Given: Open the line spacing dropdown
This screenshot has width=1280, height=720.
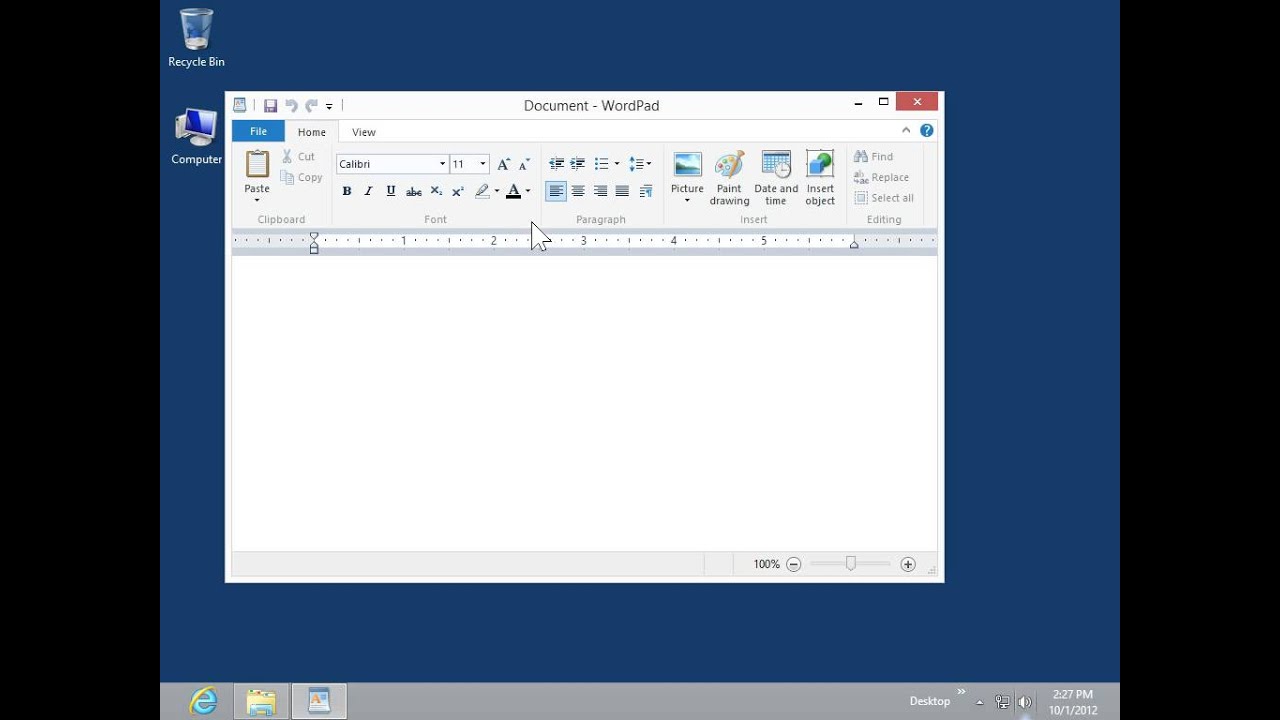Looking at the screenshot, I should (640, 164).
